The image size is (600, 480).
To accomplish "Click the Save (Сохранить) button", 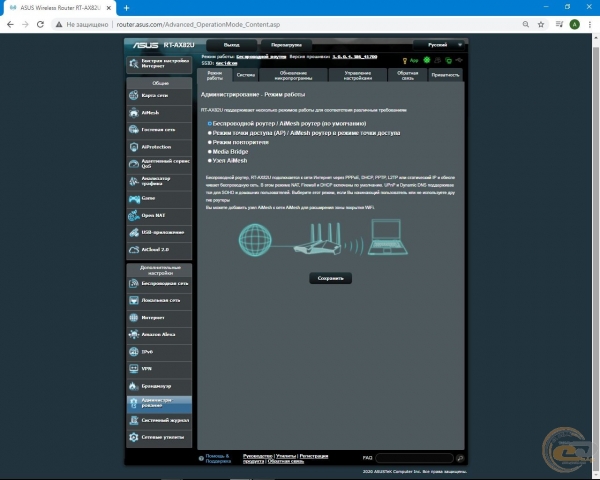I will [x=331, y=278].
